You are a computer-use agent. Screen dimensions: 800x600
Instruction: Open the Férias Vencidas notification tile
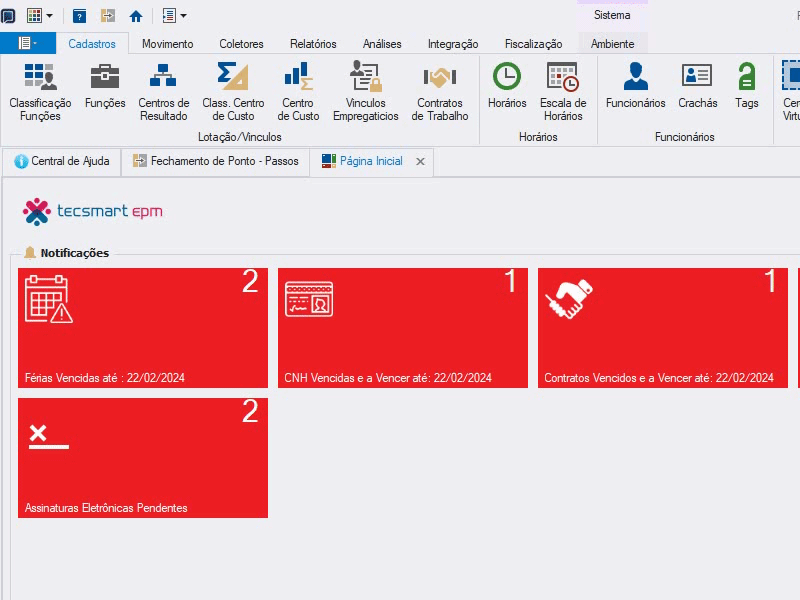click(143, 328)
